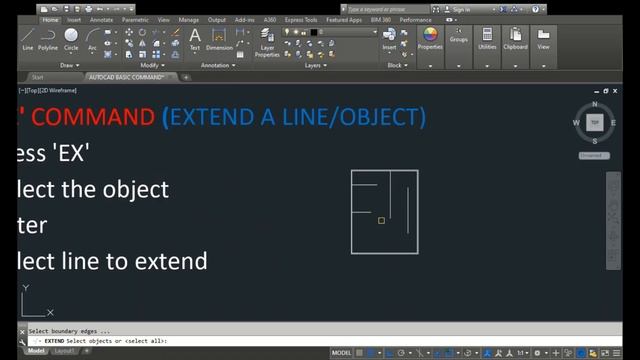The width and height of the screenshot is (640, 360).
Task: Activate the Rotate tool in Modify panel
Action: (142, 32)
